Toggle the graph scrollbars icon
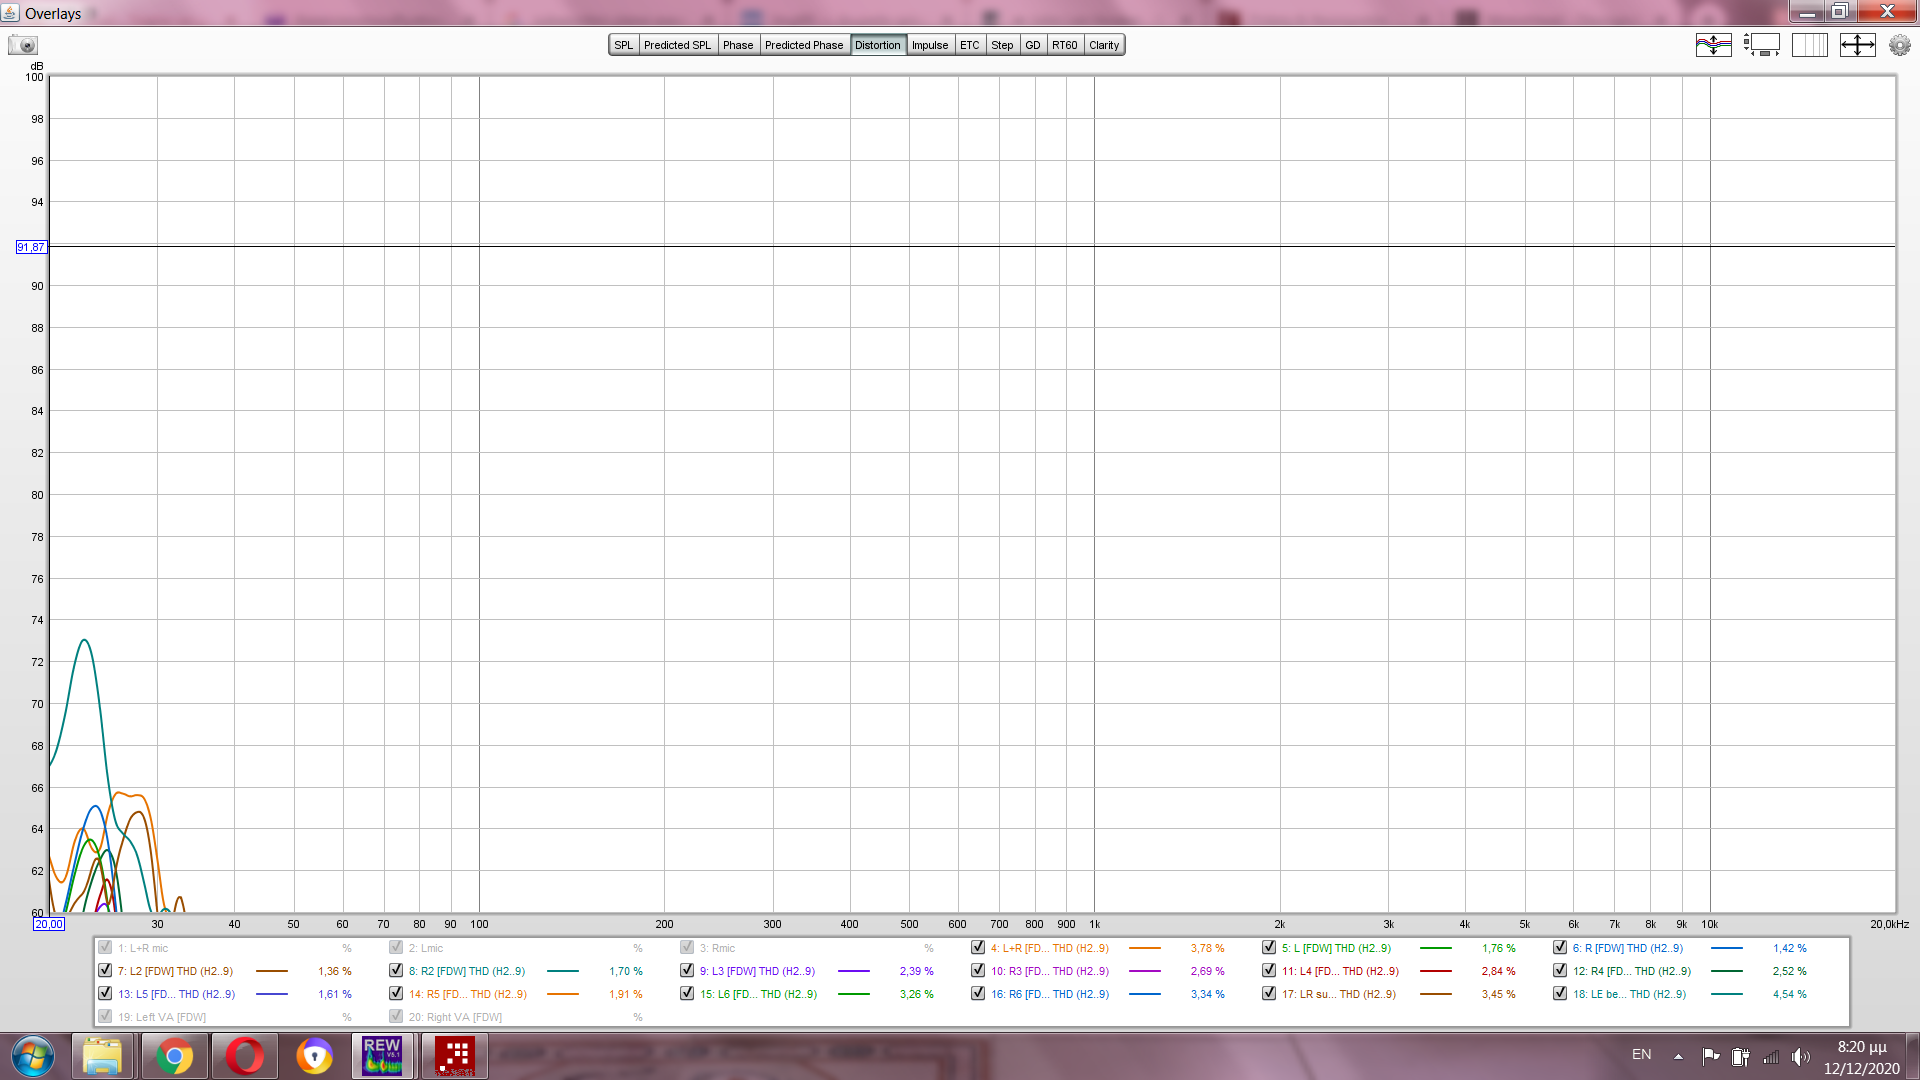Viewport: 1920px width, 1080px height. pyautogui.click(x=1761, y=45)
